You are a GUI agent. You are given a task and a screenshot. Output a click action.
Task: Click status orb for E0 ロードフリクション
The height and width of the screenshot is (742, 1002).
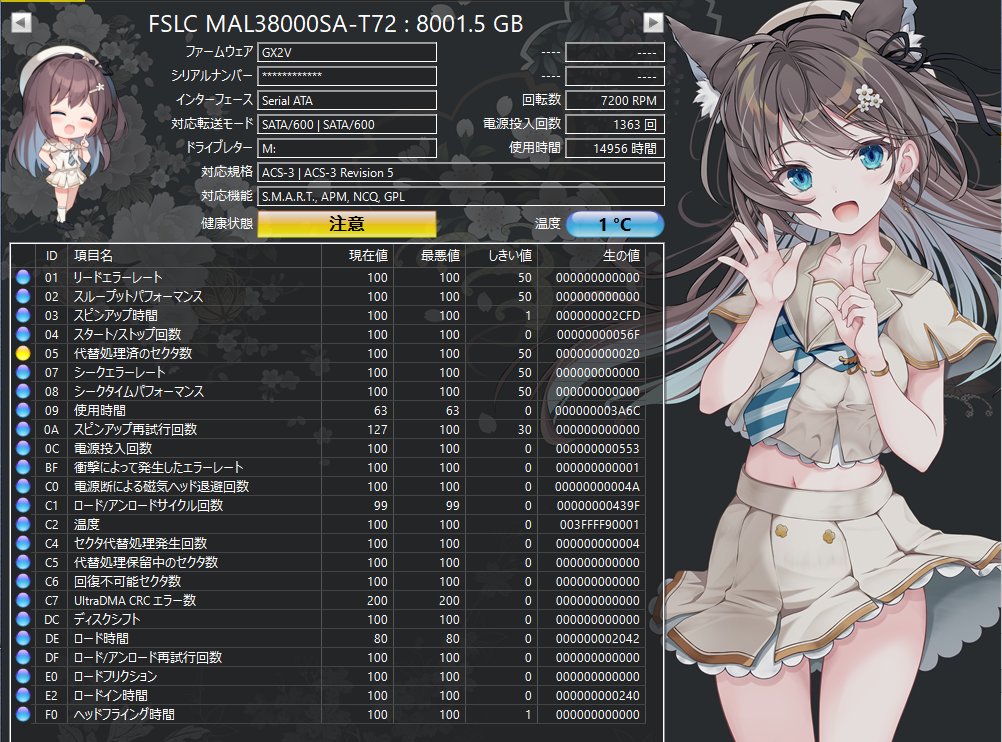point(23,676)
